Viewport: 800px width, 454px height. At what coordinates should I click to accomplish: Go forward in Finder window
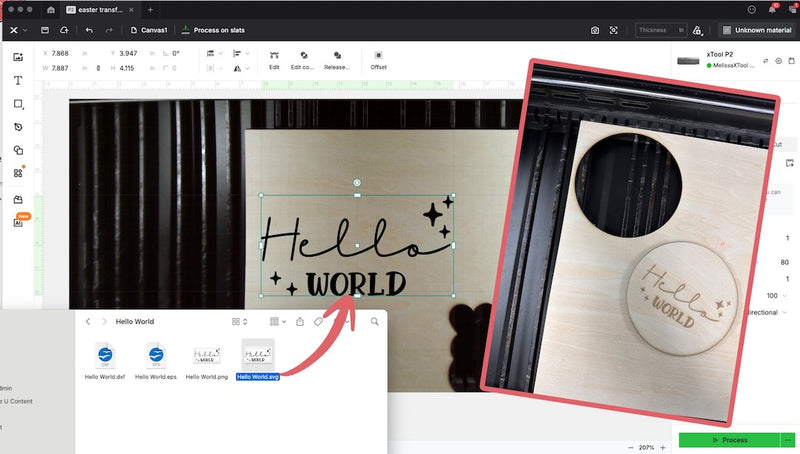(x=105, y=322)
